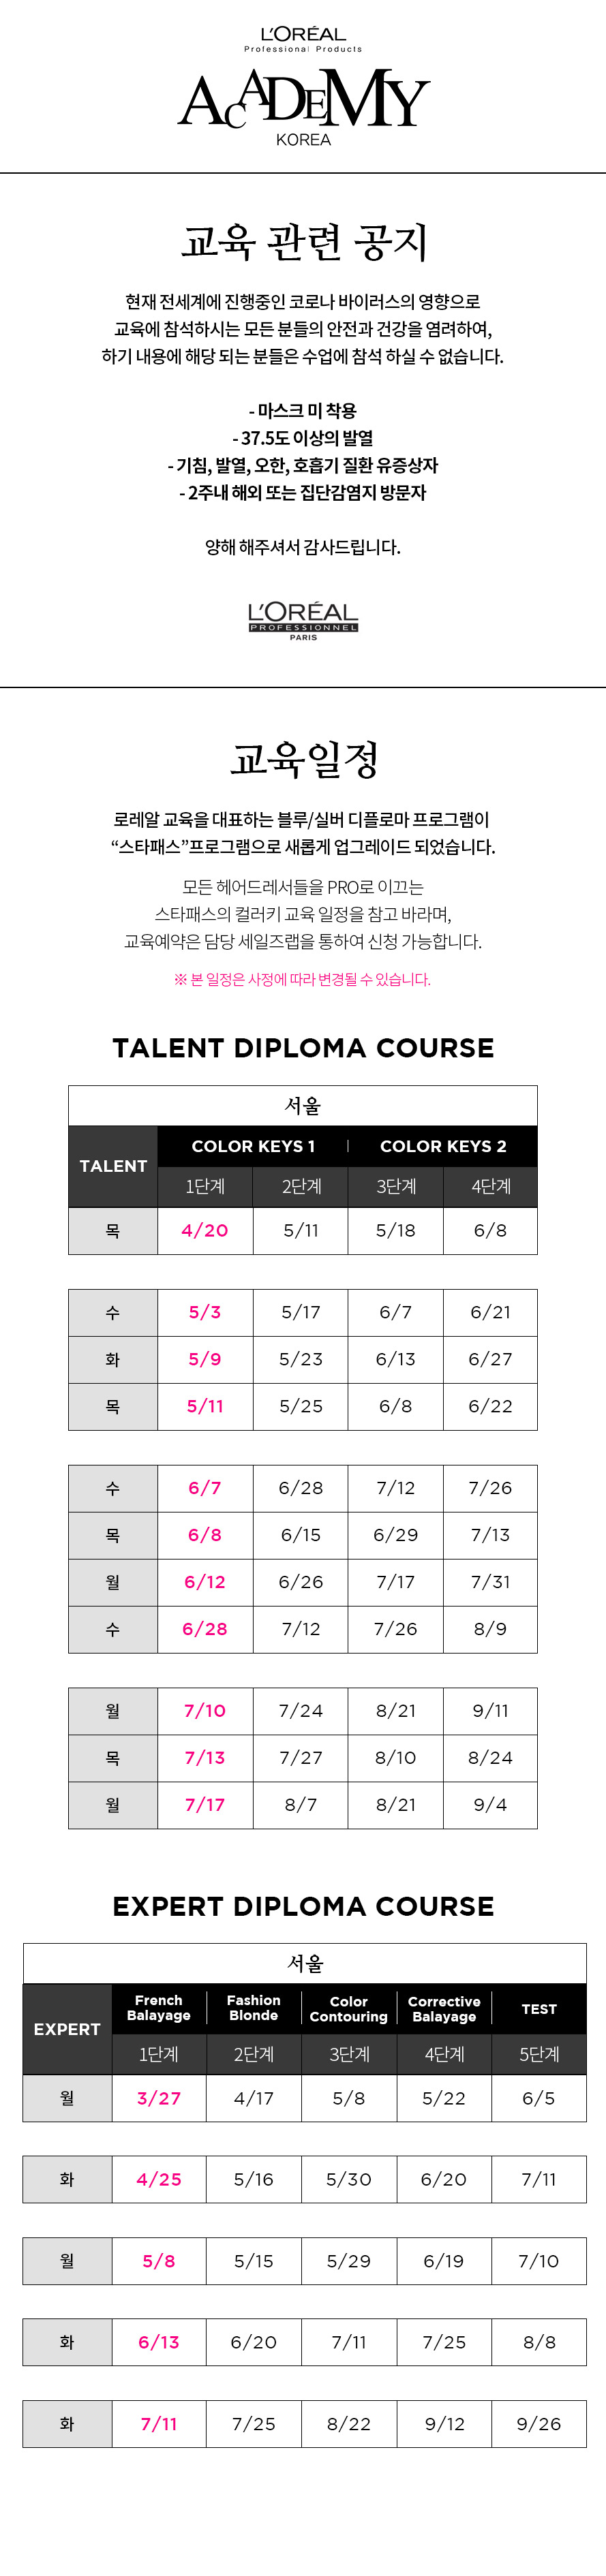Screen dimensions: 606x2576
Task: Click the Color Contouring column header
Action: tap(349, 2009)
